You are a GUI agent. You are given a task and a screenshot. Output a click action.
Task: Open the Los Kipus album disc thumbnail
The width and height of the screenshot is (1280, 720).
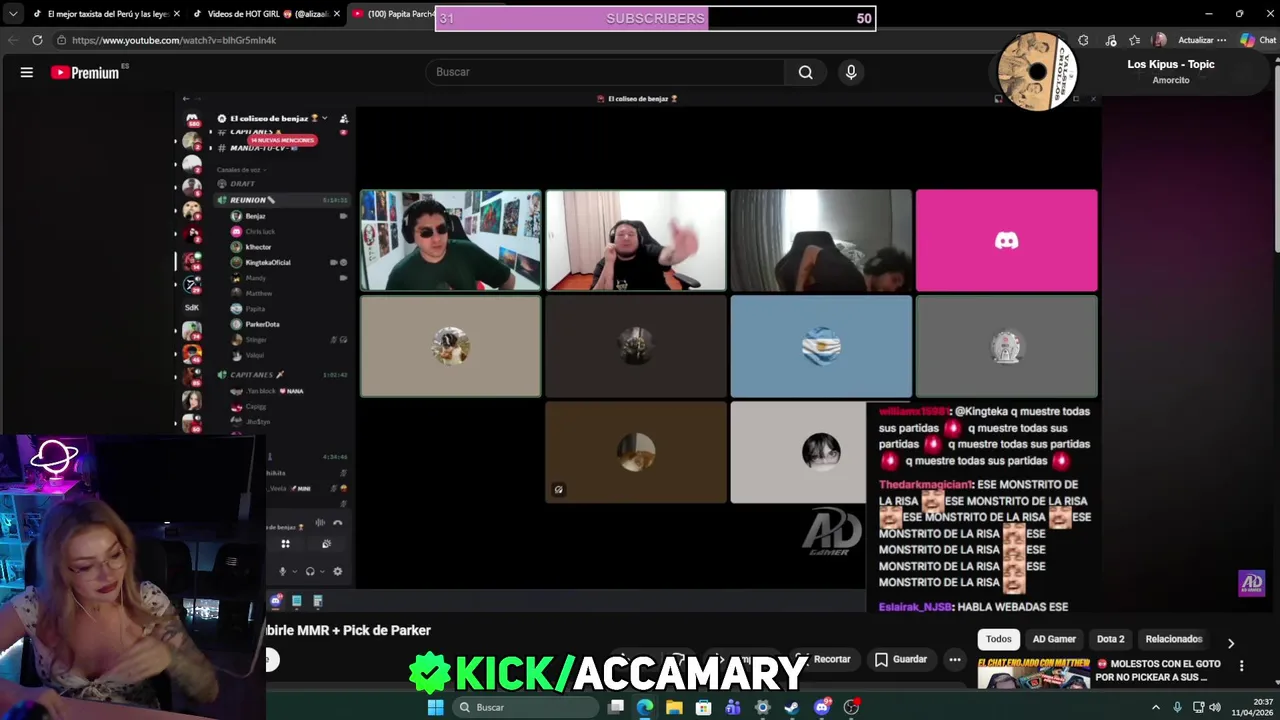(1037, 71)
